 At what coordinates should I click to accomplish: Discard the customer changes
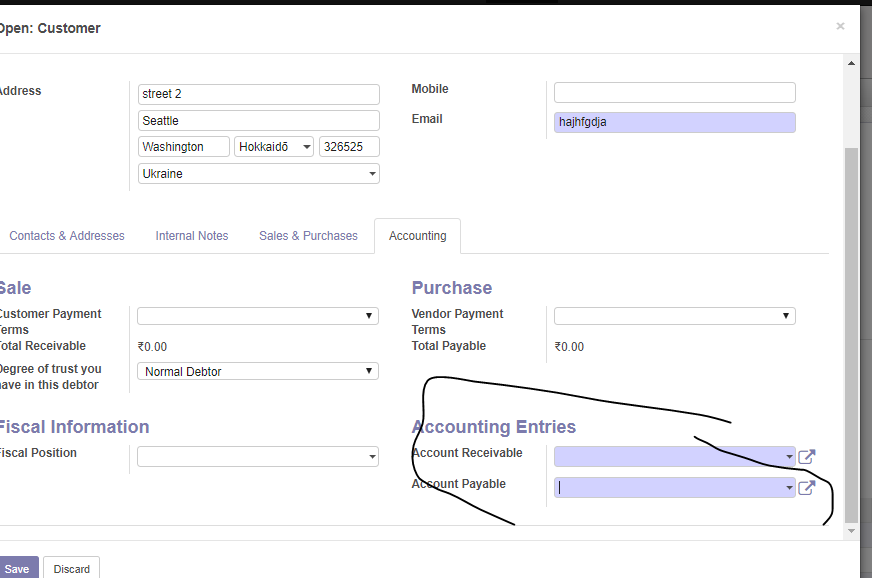[72, 569]
